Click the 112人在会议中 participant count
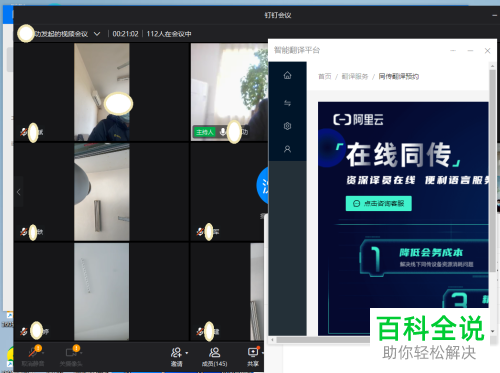 click(x=169, y=34)
